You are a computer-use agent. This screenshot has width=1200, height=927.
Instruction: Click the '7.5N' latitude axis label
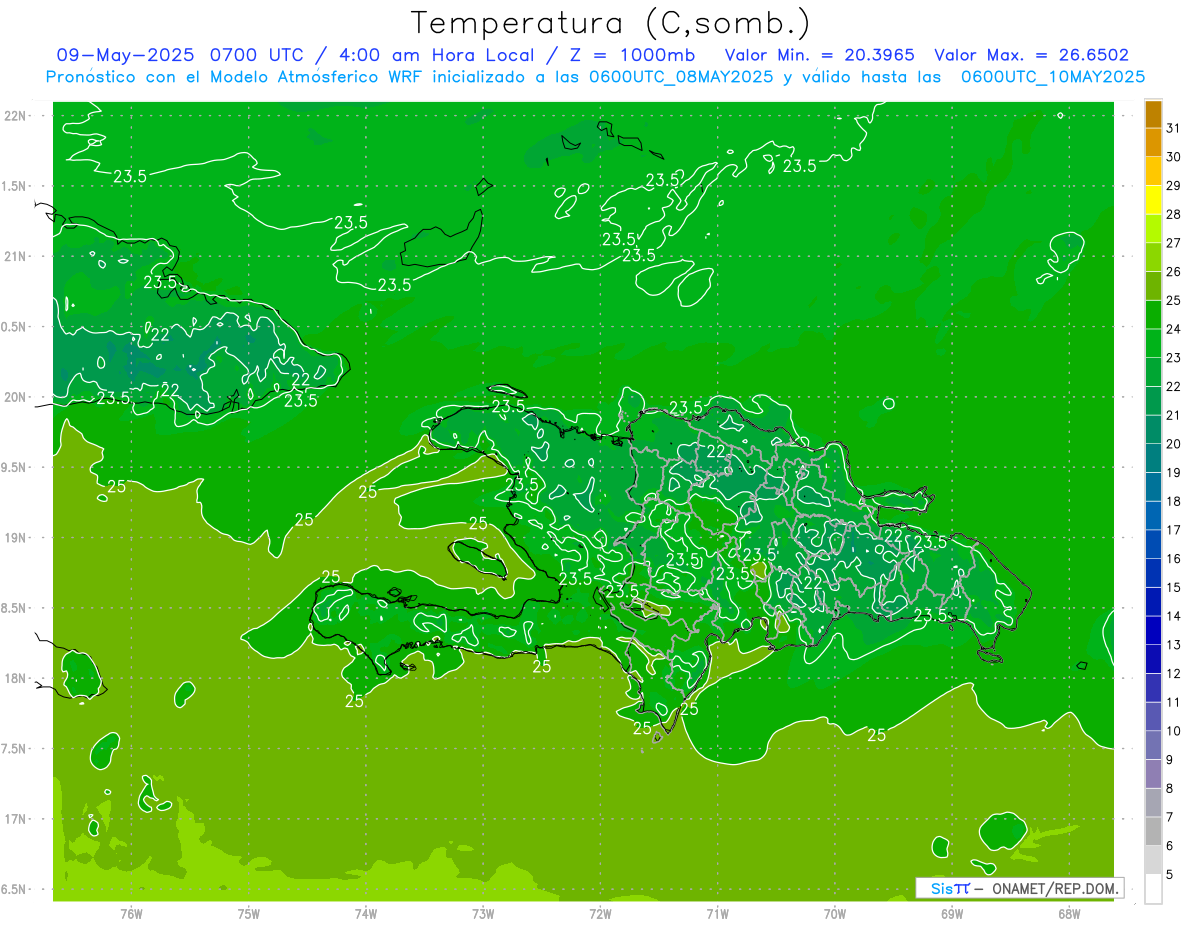pos(14,749)
